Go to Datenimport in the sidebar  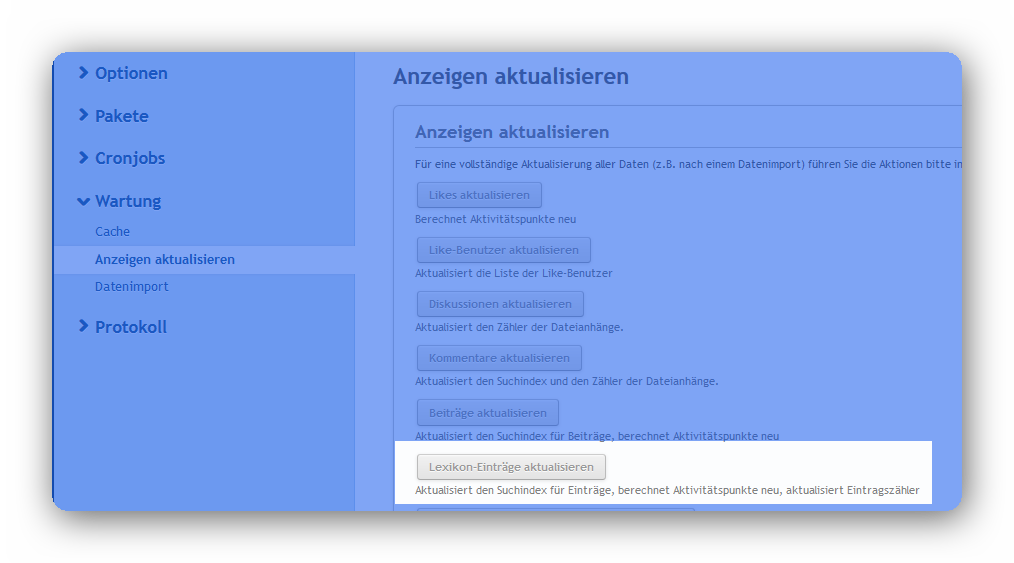132,286
